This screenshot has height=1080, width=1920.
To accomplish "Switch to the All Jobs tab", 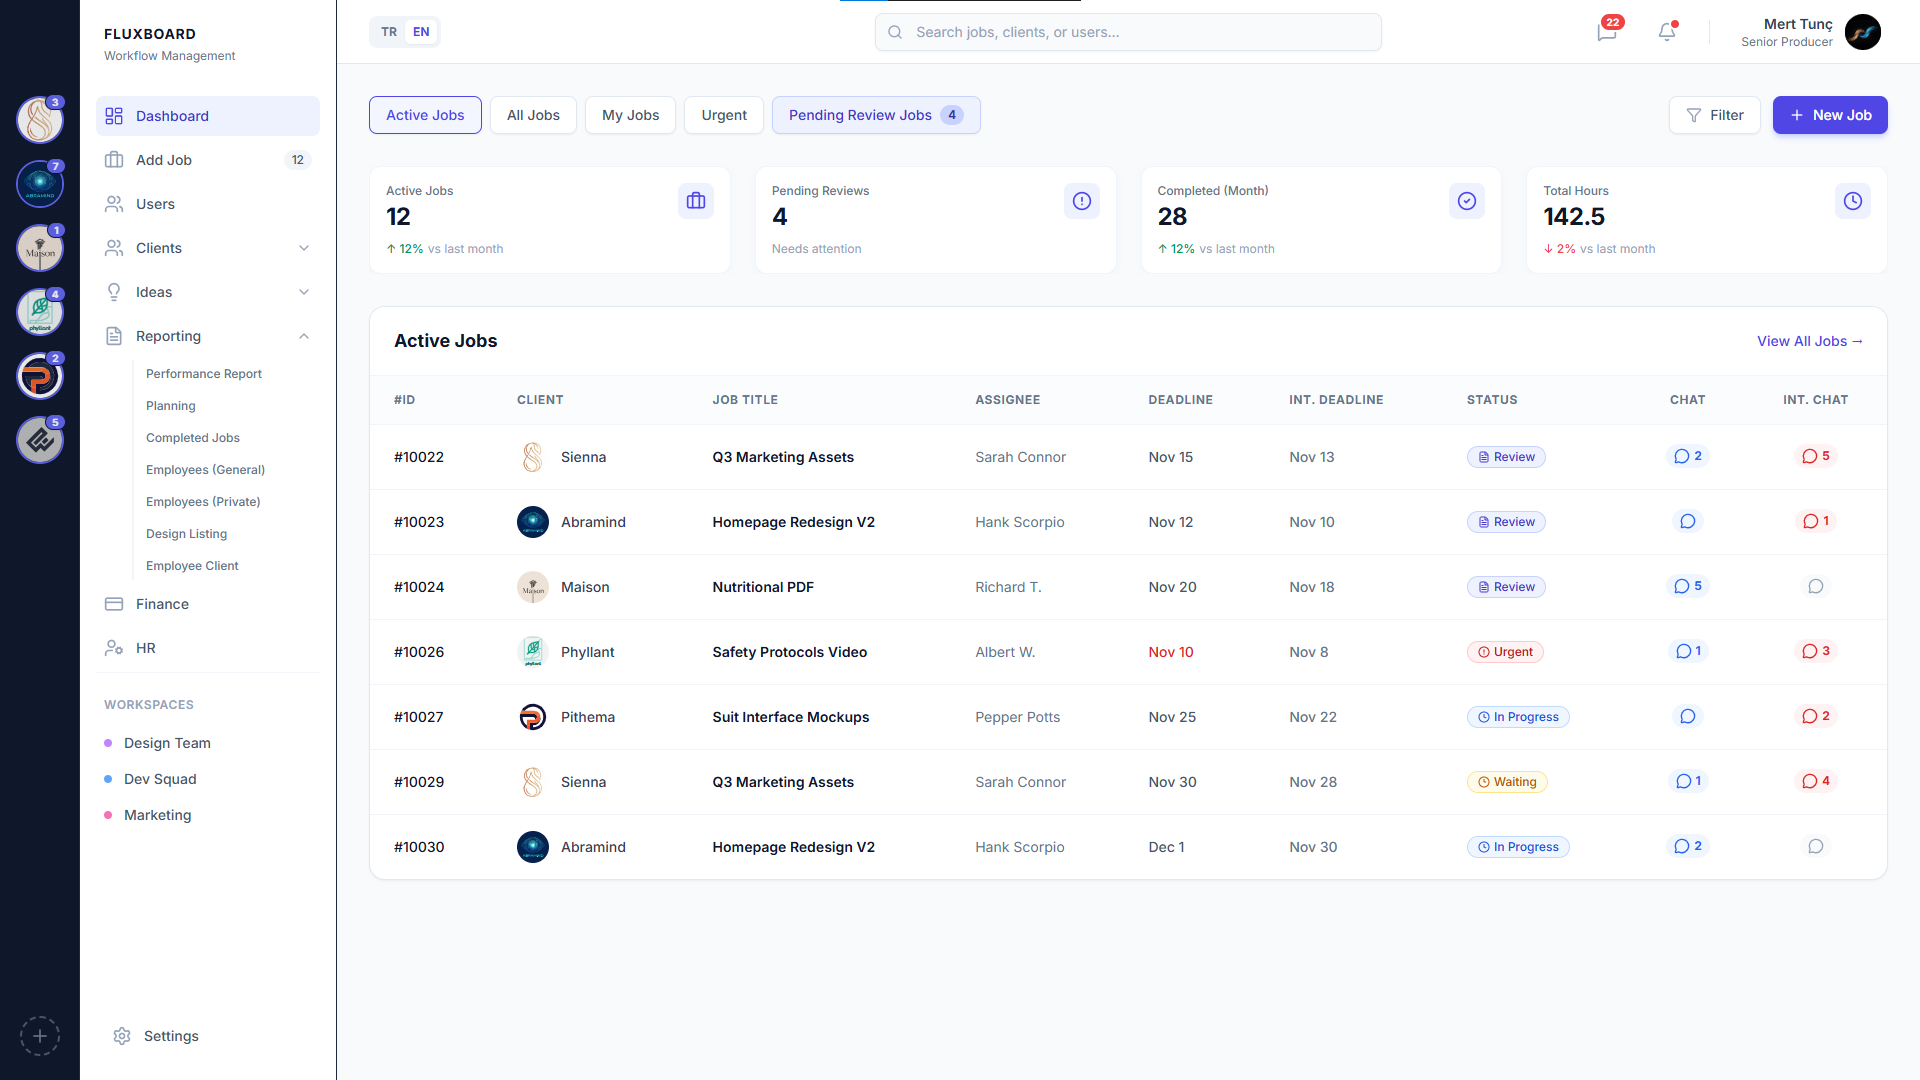I will click(x=532, y=115).
